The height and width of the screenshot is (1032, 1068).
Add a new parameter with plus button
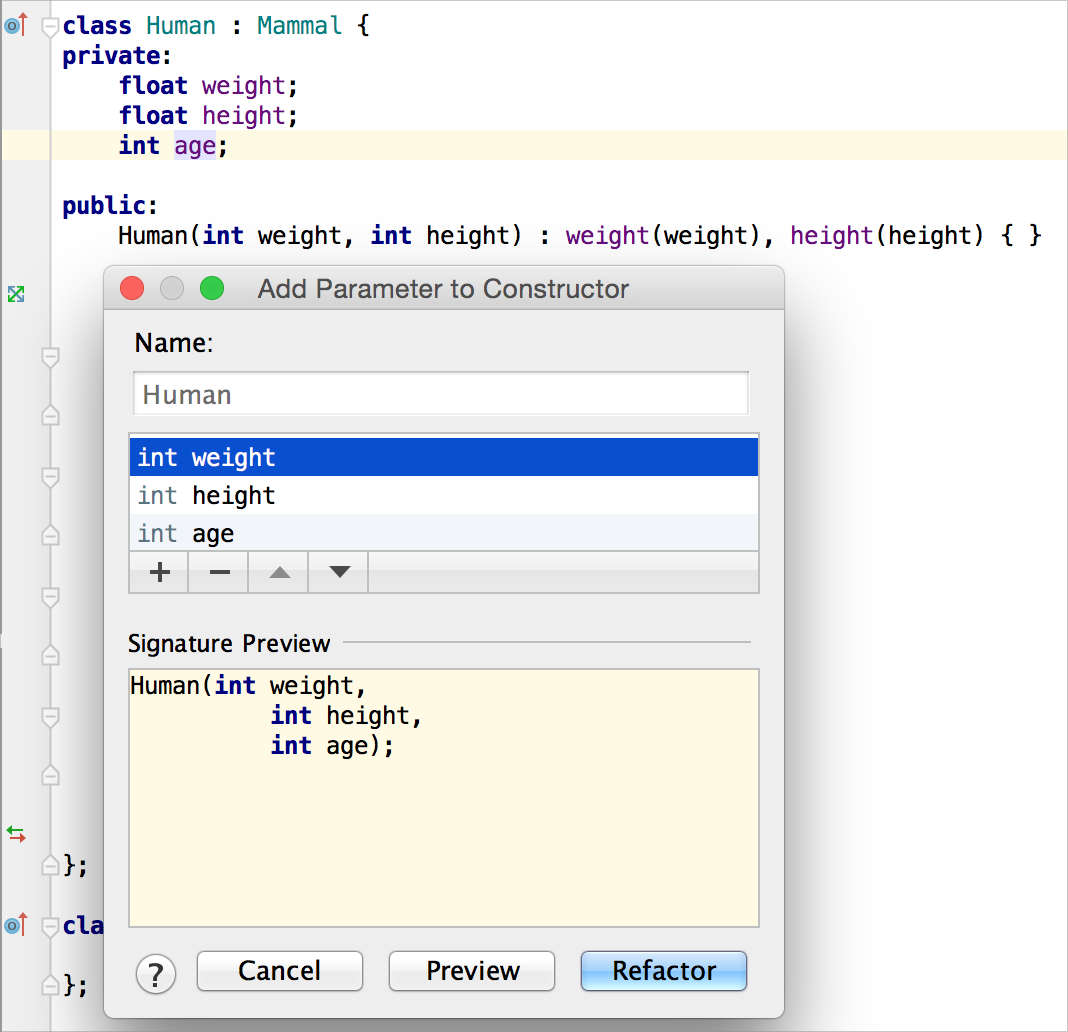159,572
